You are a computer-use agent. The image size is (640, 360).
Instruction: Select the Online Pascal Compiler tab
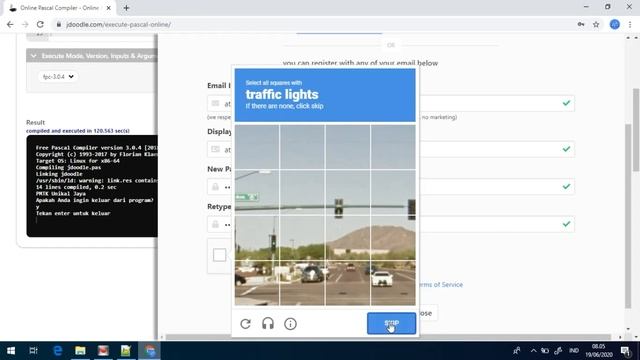59,8
